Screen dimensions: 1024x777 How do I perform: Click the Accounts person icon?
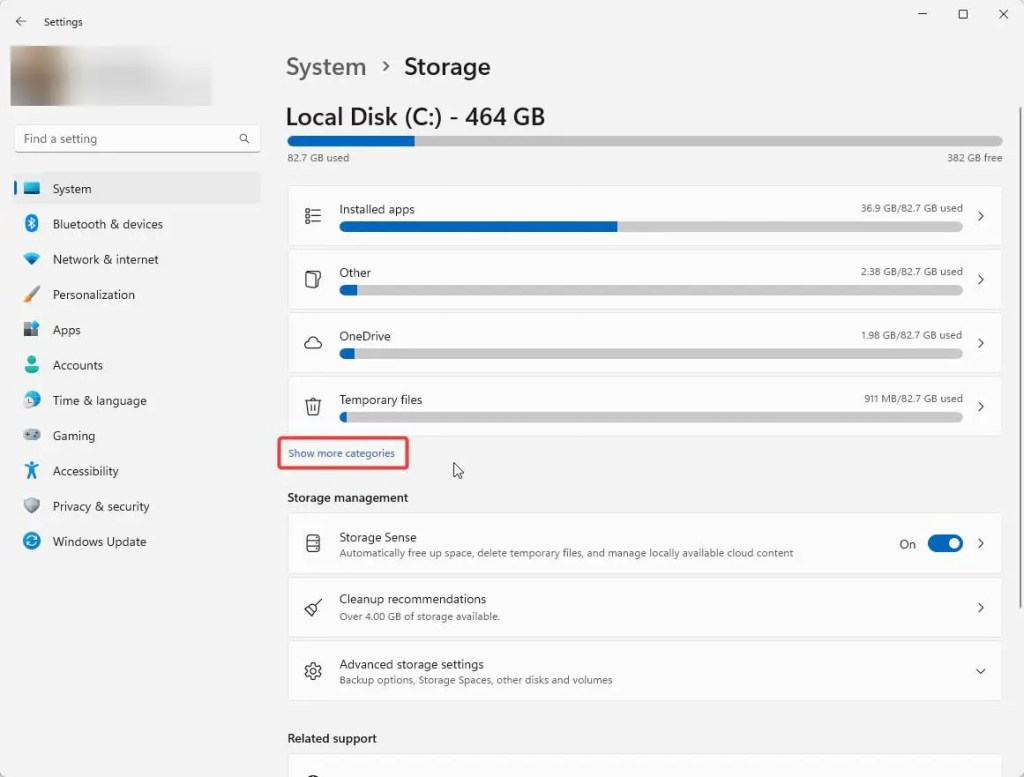click(31, 364)
